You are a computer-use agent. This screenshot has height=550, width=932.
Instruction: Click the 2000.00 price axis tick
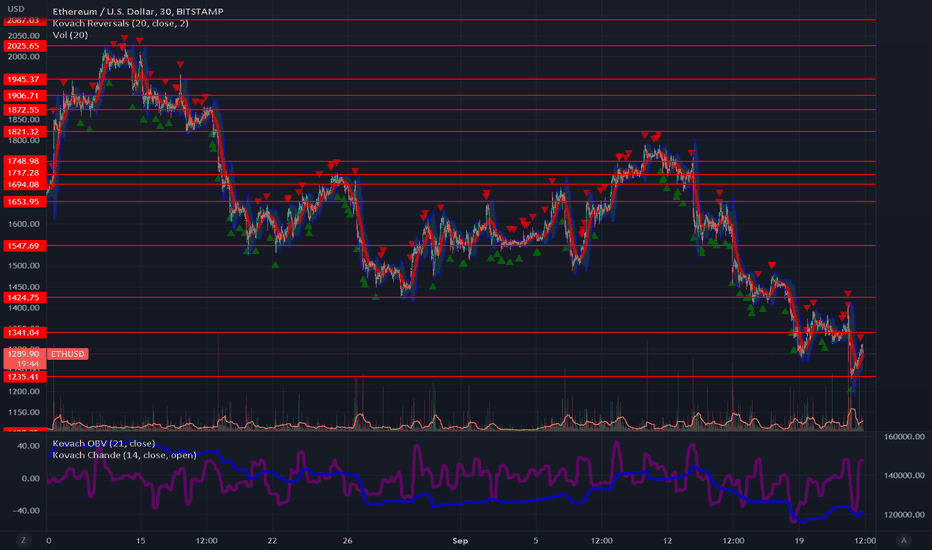click(24, 56)
